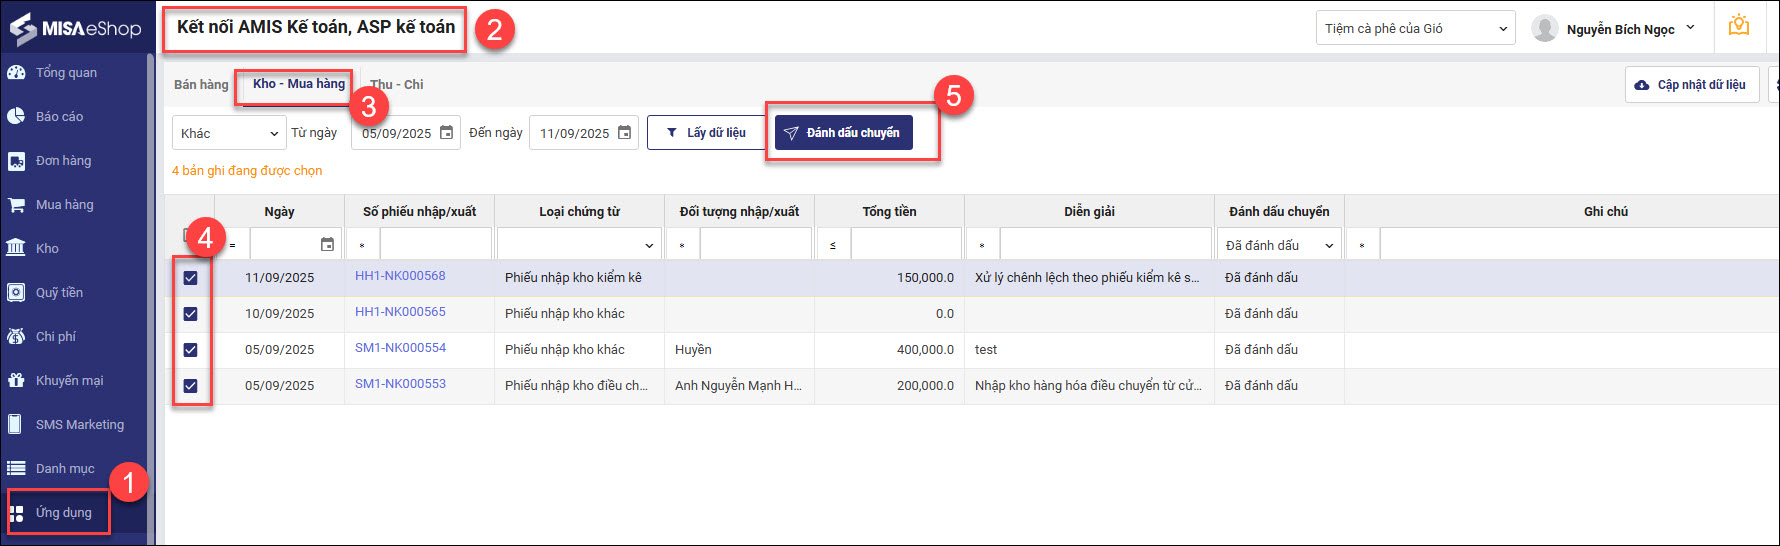Viewport: 1780px width, 546px height.
Task: Open the Từ ngày calendar picker icon
Action: coord(447,133)
